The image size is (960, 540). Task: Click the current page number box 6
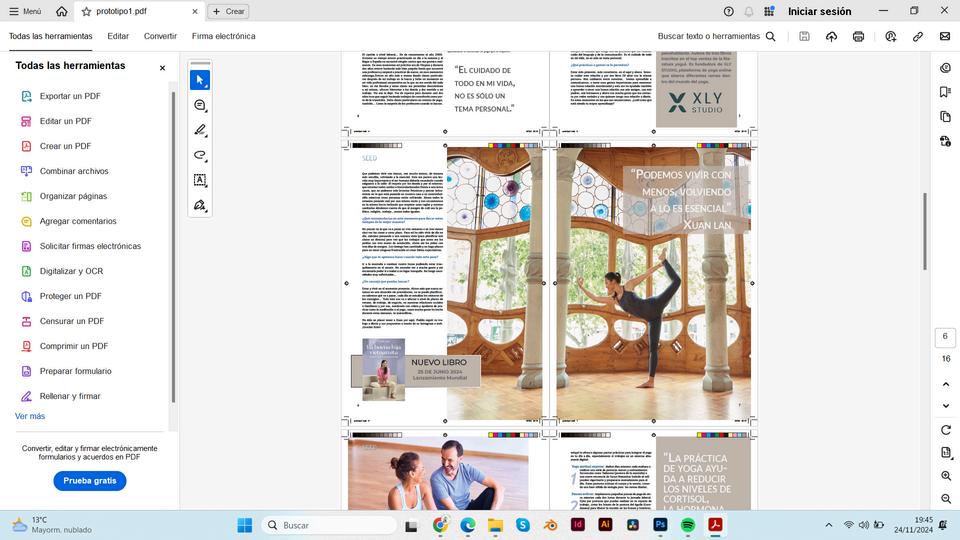[945, 336]
